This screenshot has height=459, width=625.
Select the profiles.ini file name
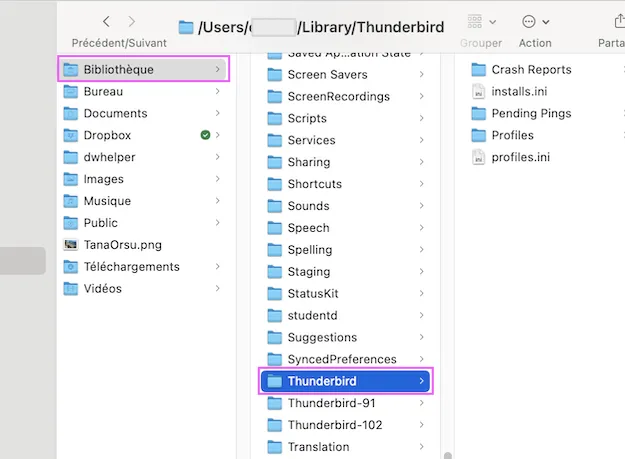521,157
